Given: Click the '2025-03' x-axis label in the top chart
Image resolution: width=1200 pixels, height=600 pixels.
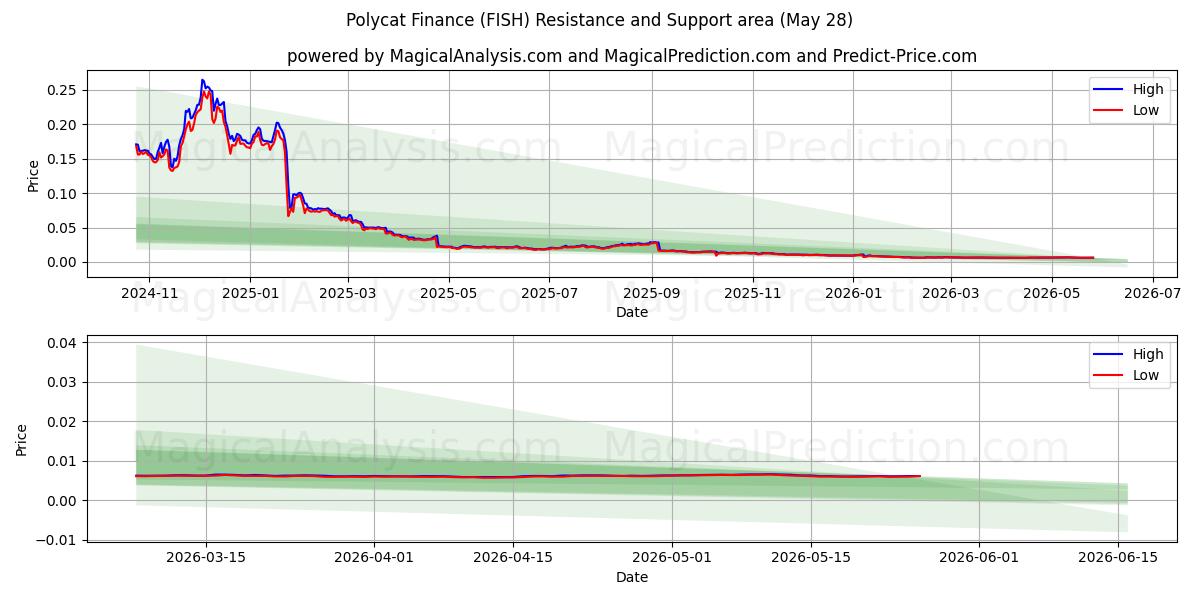Looking at the screenshot, I should click(x=348, y=294).
